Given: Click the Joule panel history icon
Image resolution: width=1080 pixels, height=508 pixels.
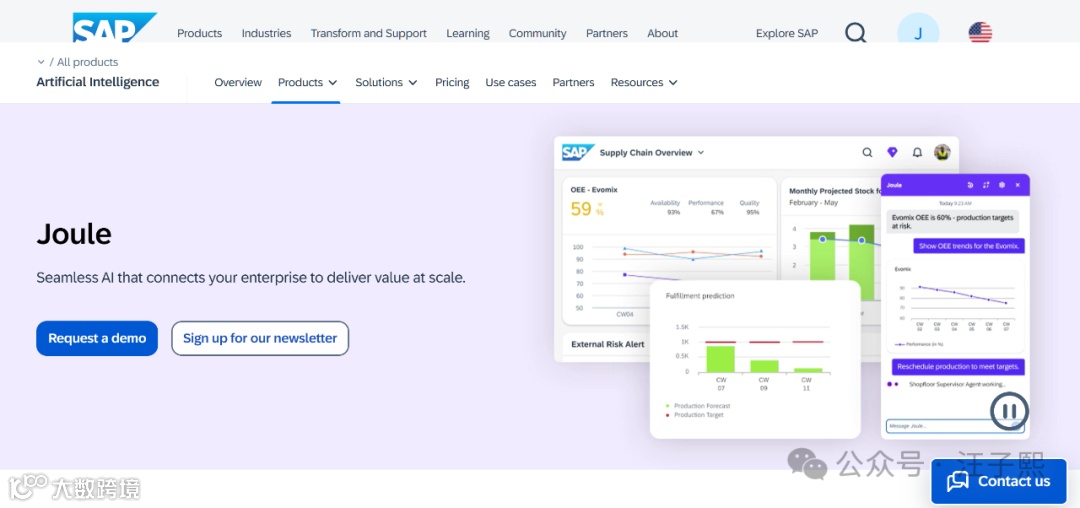Looking at the screenshot, I should [x=970, y=185].
